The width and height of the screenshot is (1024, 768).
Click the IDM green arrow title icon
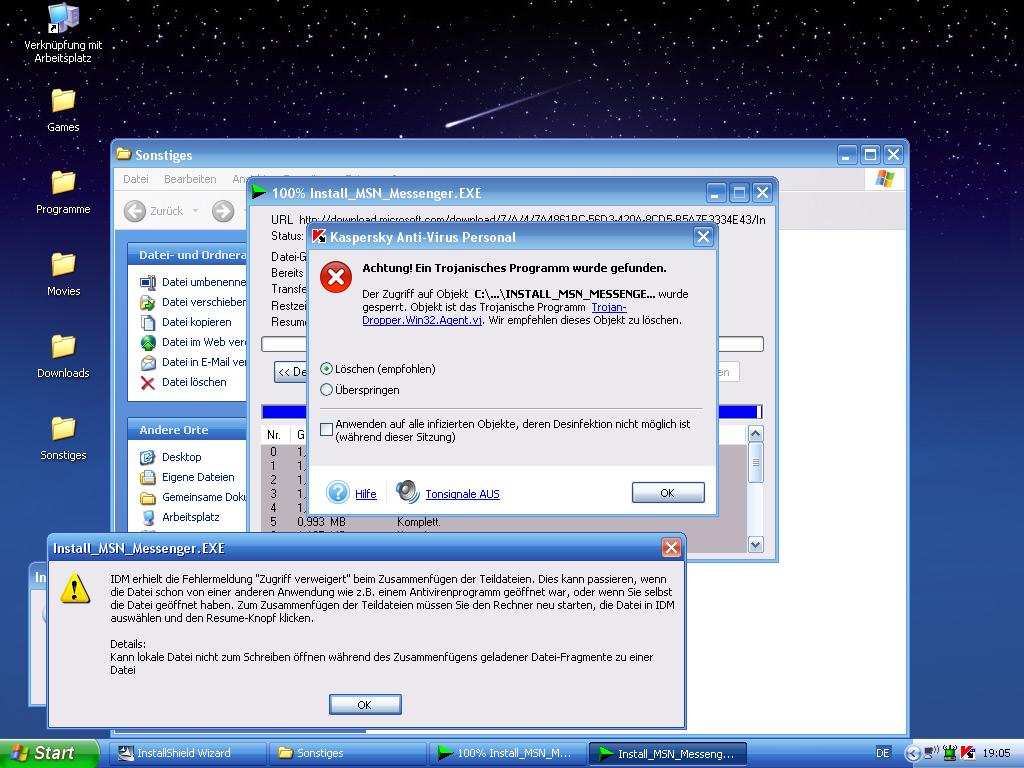coord(259,192)
